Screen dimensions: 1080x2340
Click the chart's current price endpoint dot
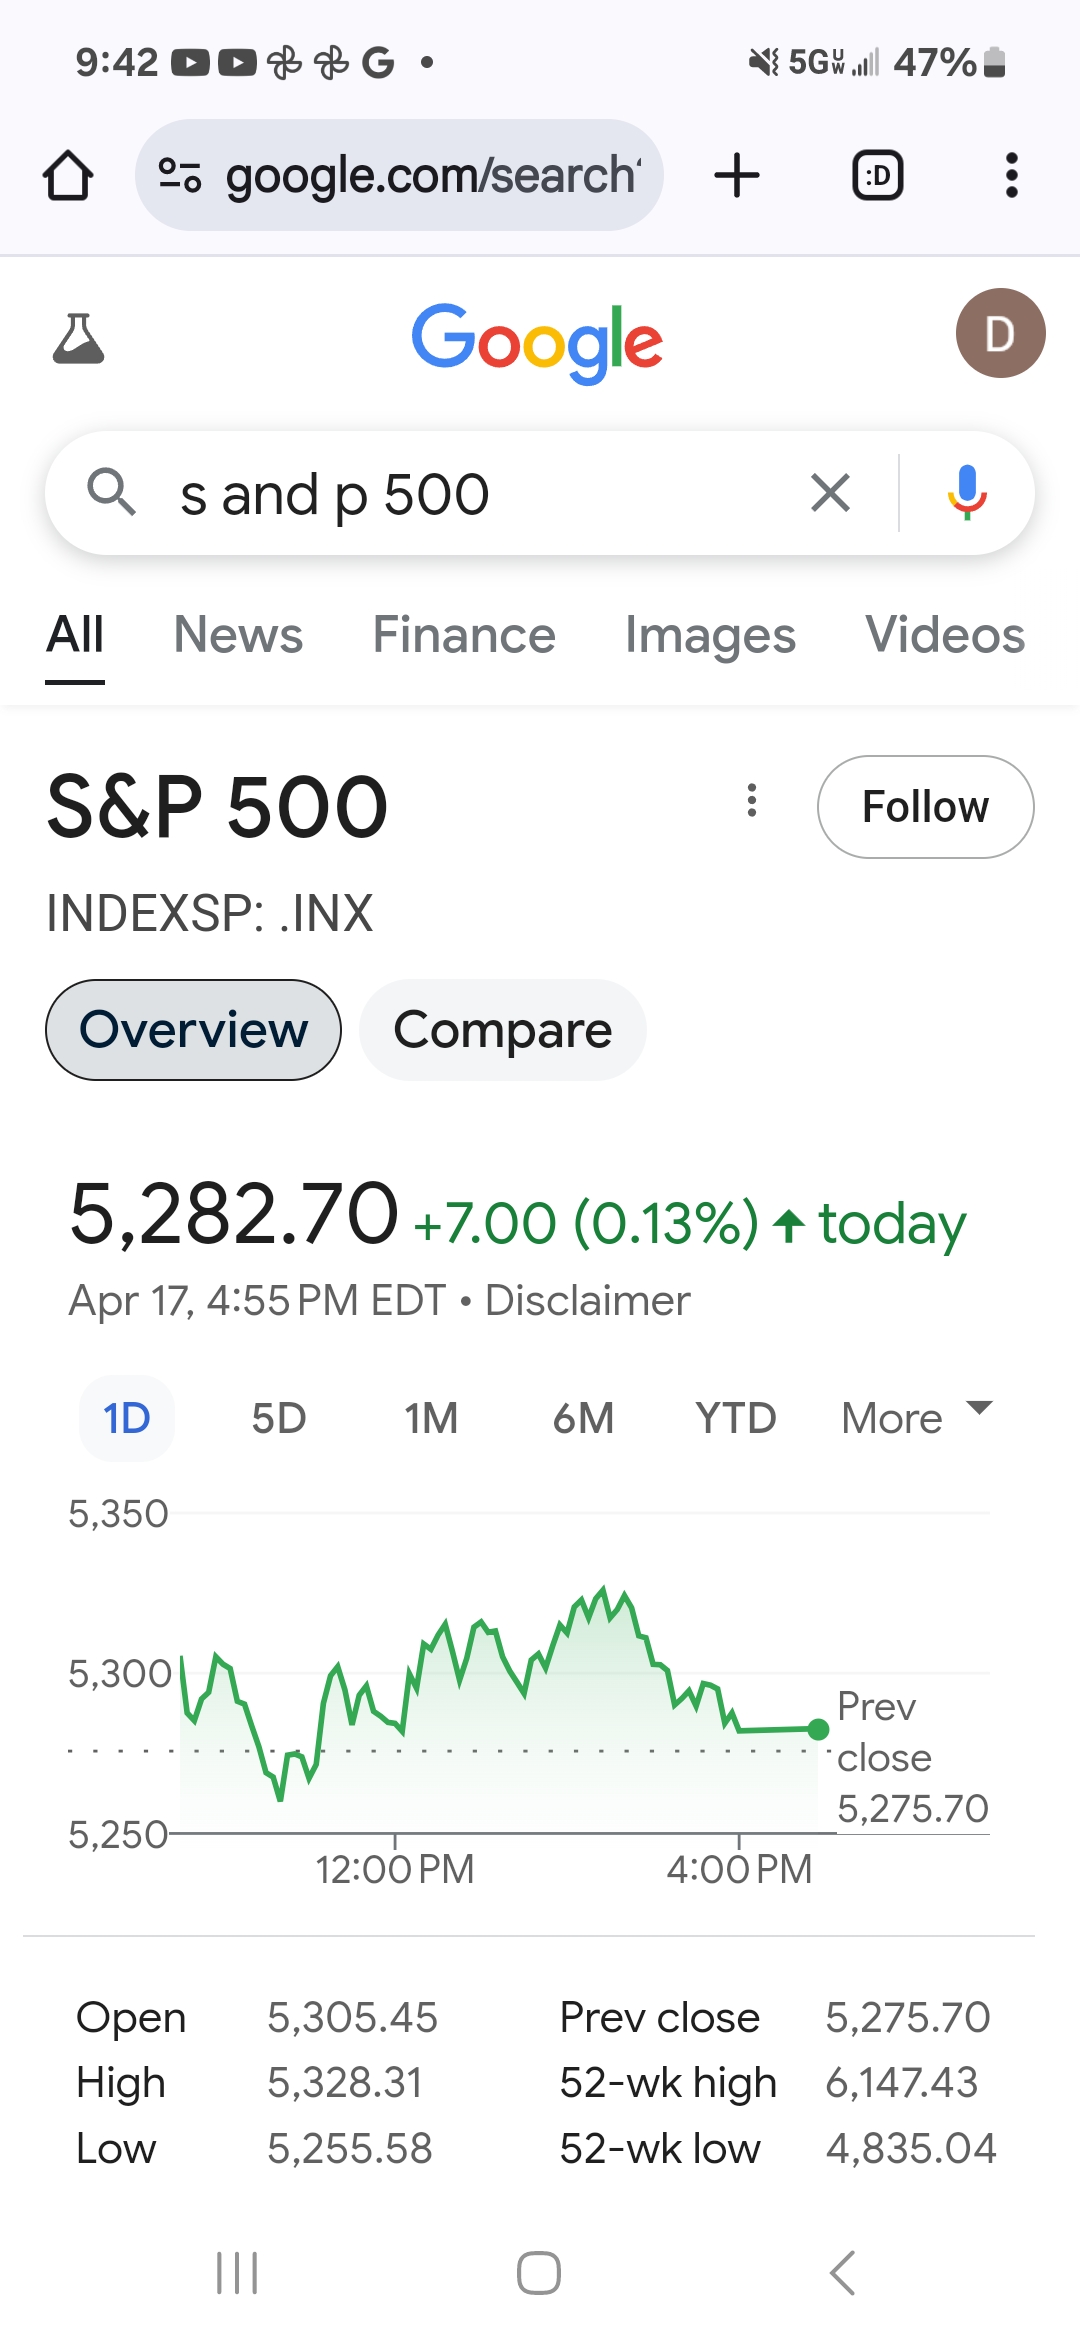point(818,1729)
